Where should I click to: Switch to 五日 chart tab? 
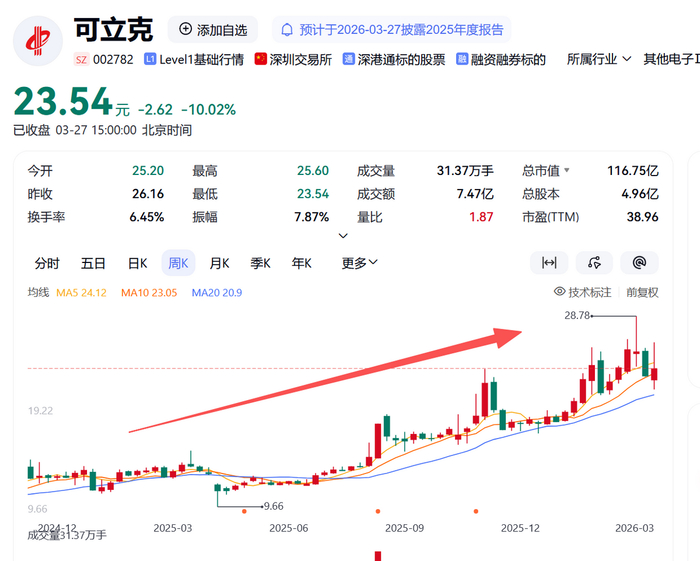point(93,263)
